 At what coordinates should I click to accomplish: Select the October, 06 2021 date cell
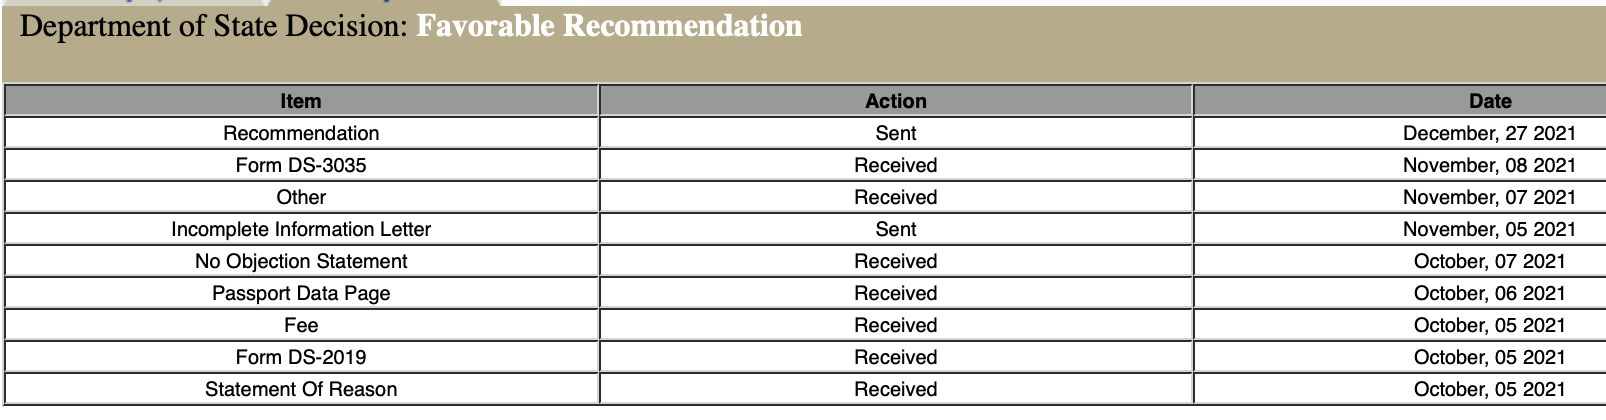[1489, 293]
